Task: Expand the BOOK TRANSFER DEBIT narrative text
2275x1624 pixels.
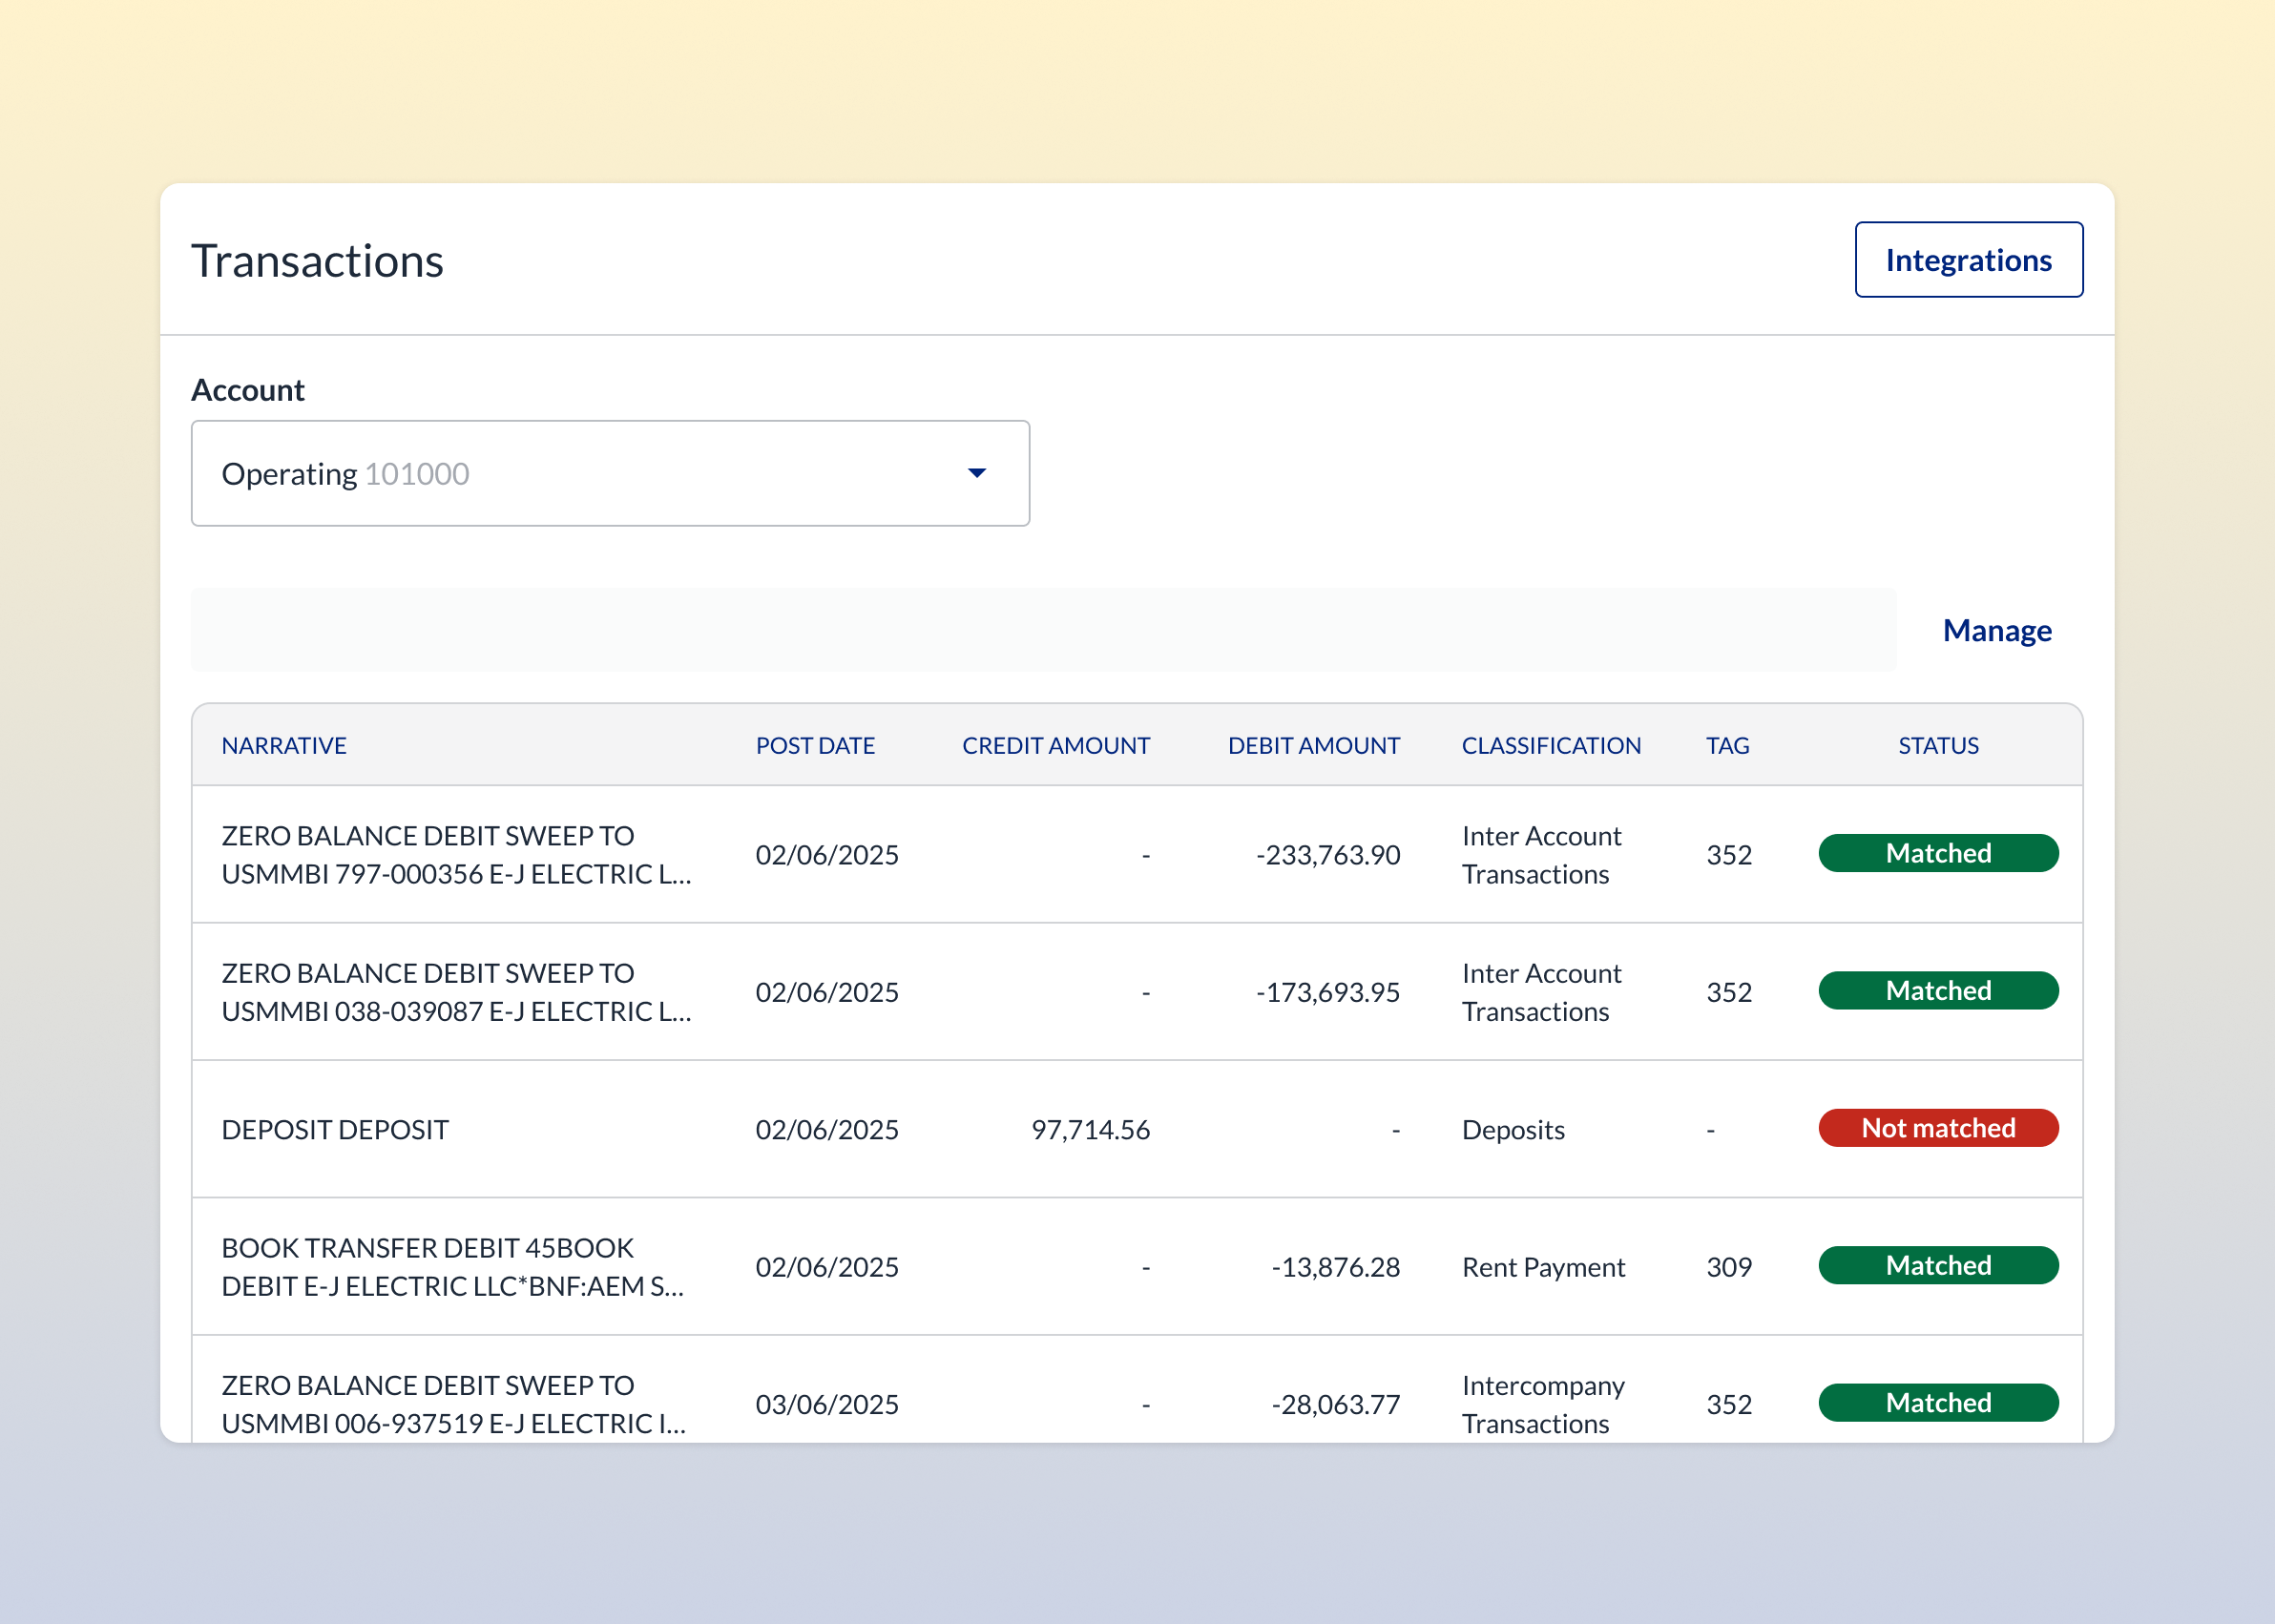Action: tap(452, 1267)
